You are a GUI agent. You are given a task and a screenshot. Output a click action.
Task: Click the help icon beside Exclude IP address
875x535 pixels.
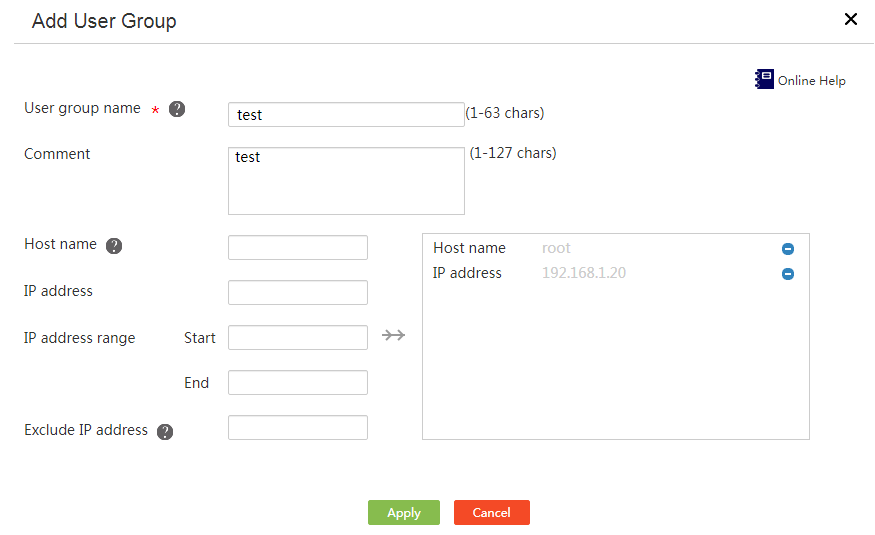[x=165, y=432]
